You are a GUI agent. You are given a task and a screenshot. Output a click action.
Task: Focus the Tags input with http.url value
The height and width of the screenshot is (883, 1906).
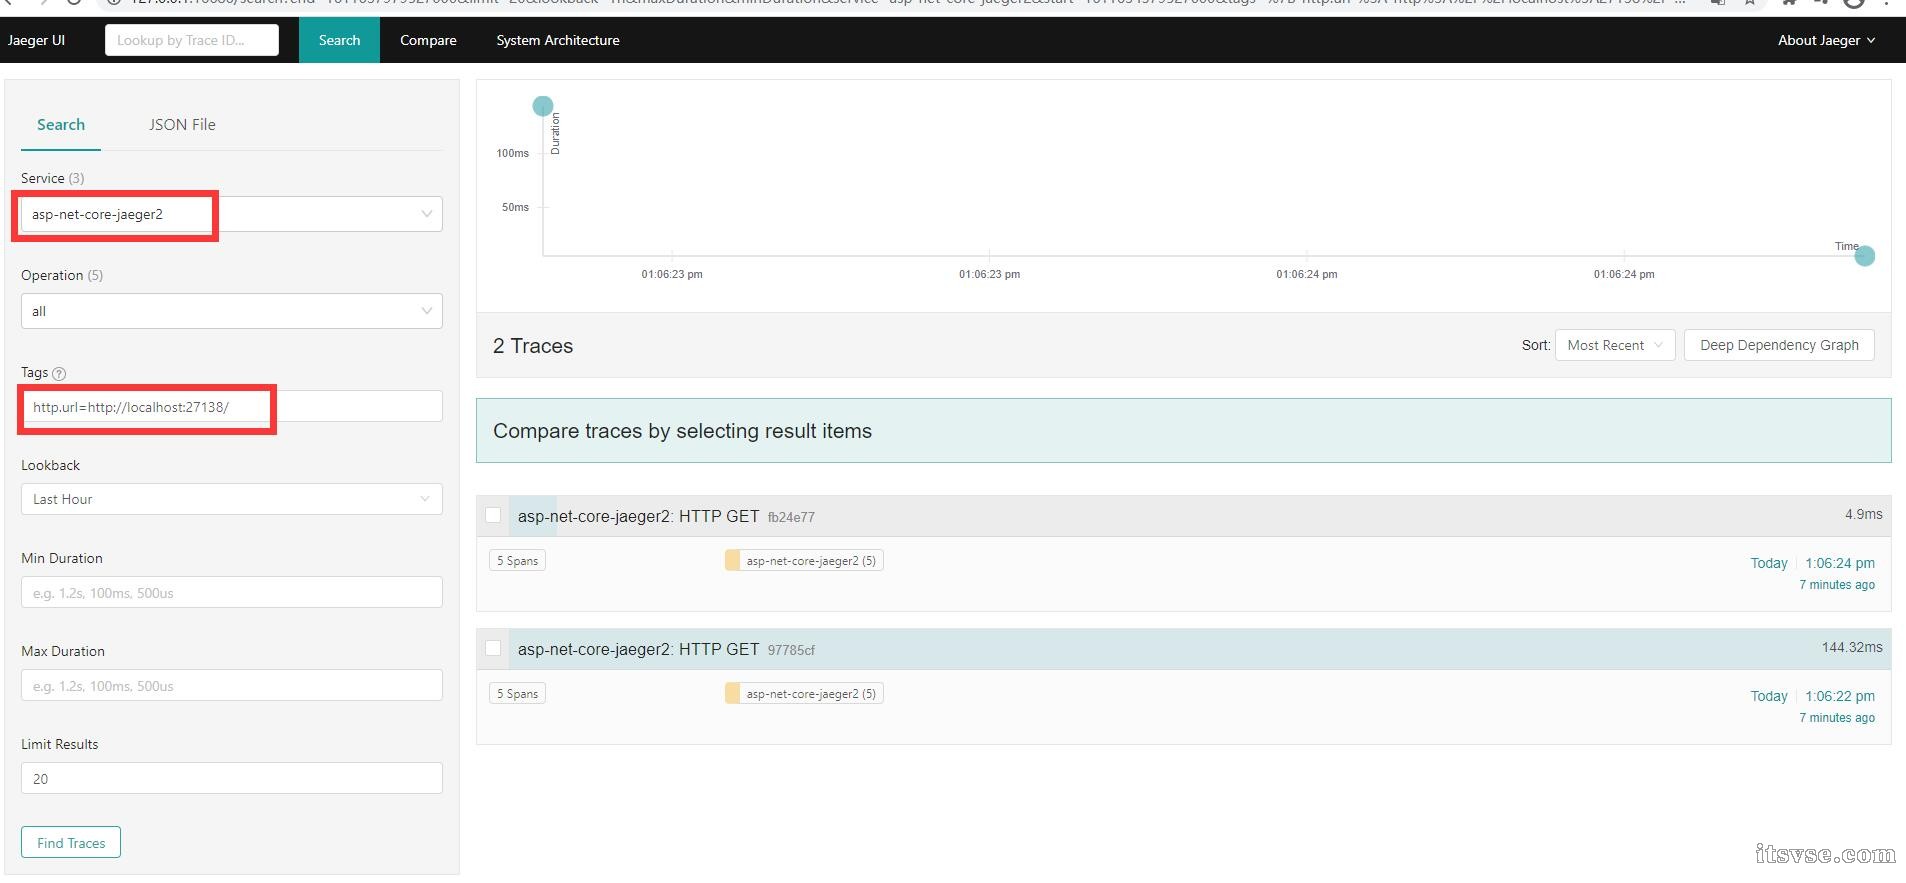pyautogui.click(x=231, y=407)
